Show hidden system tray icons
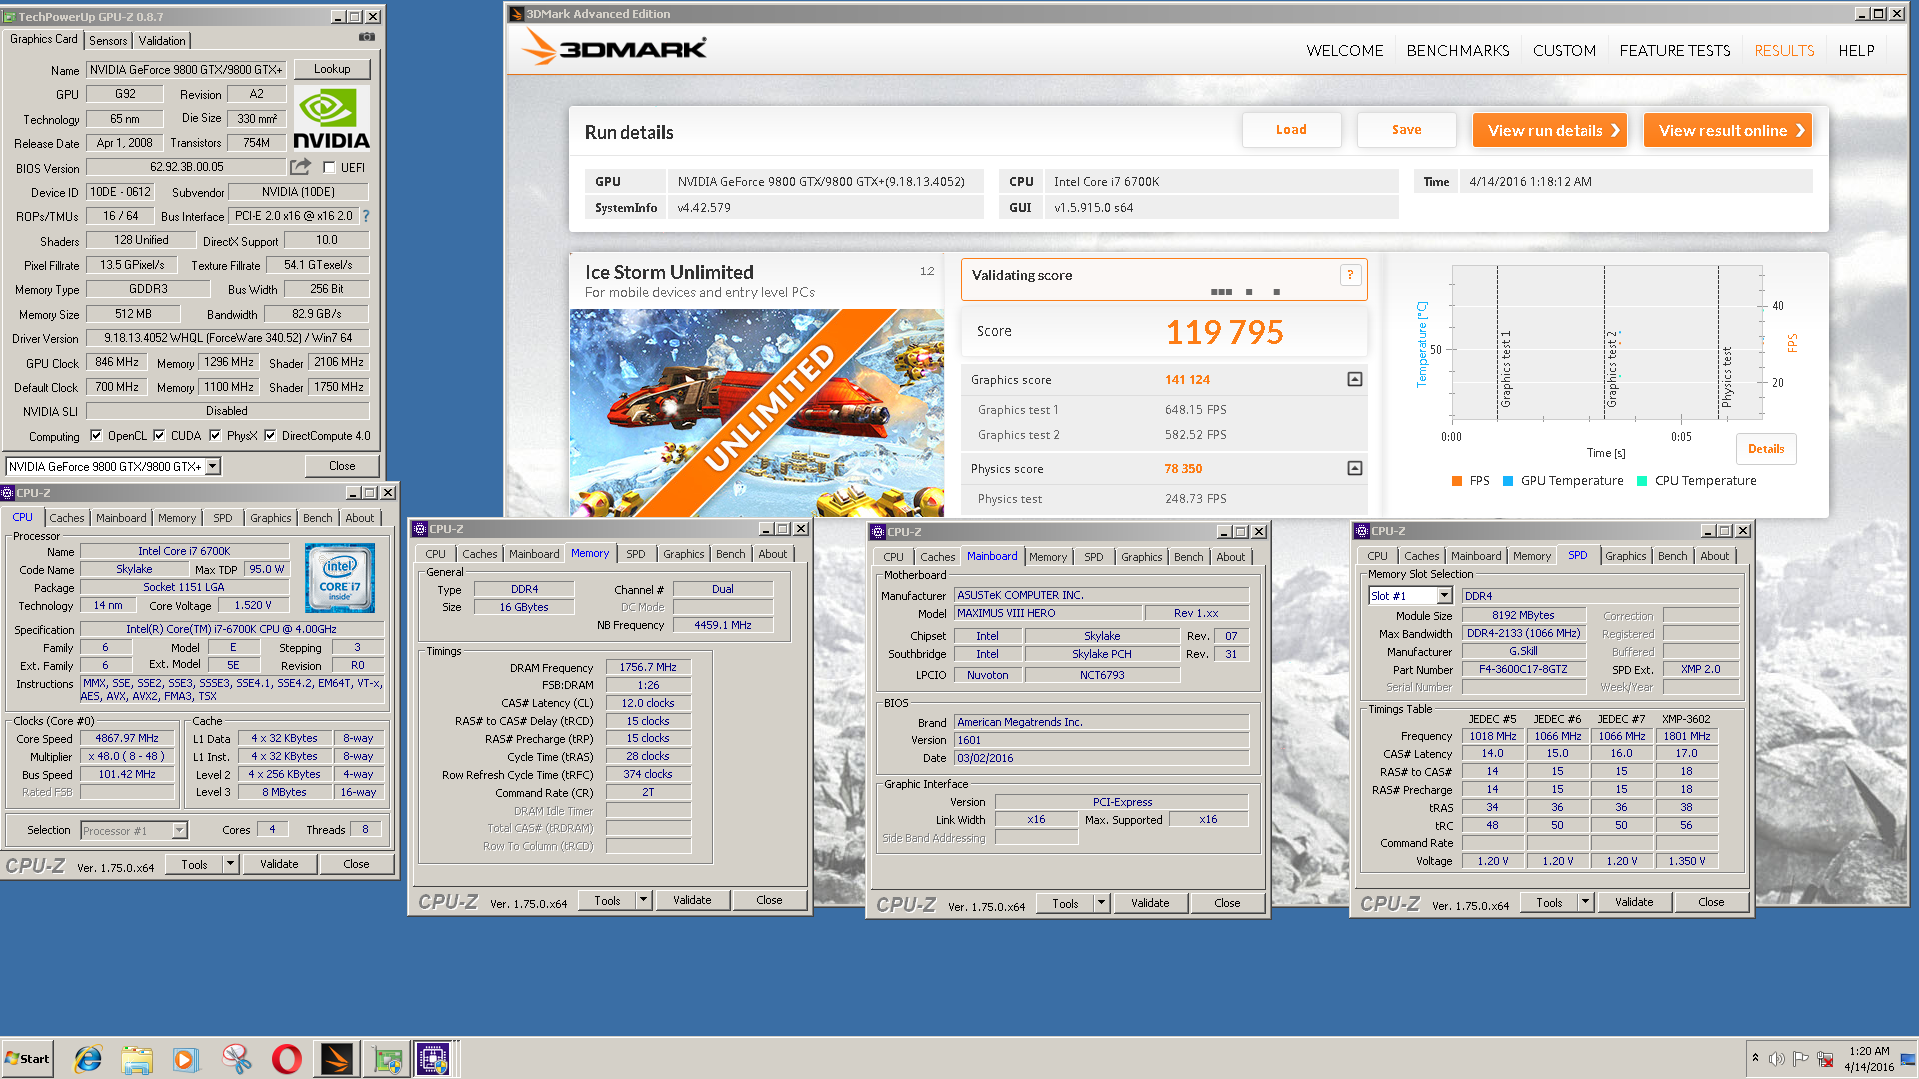The width and height of the screenshot is (1919, 1079). 1755,1058
